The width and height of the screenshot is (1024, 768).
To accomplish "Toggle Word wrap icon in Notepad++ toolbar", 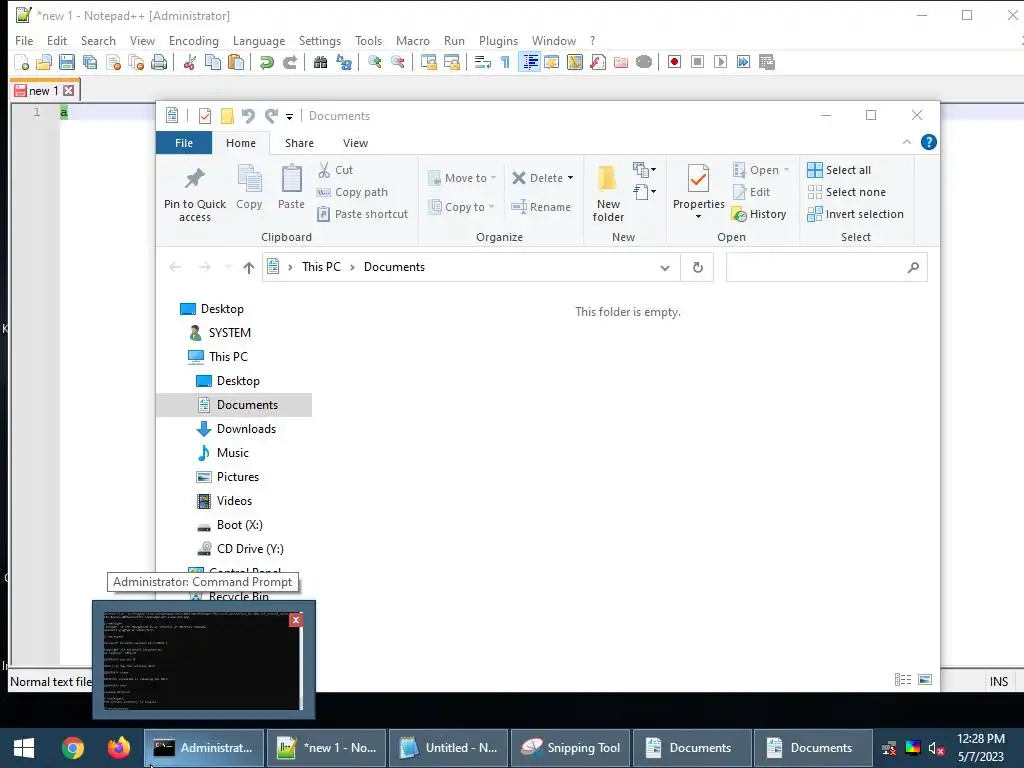I will tap(483, 62).
